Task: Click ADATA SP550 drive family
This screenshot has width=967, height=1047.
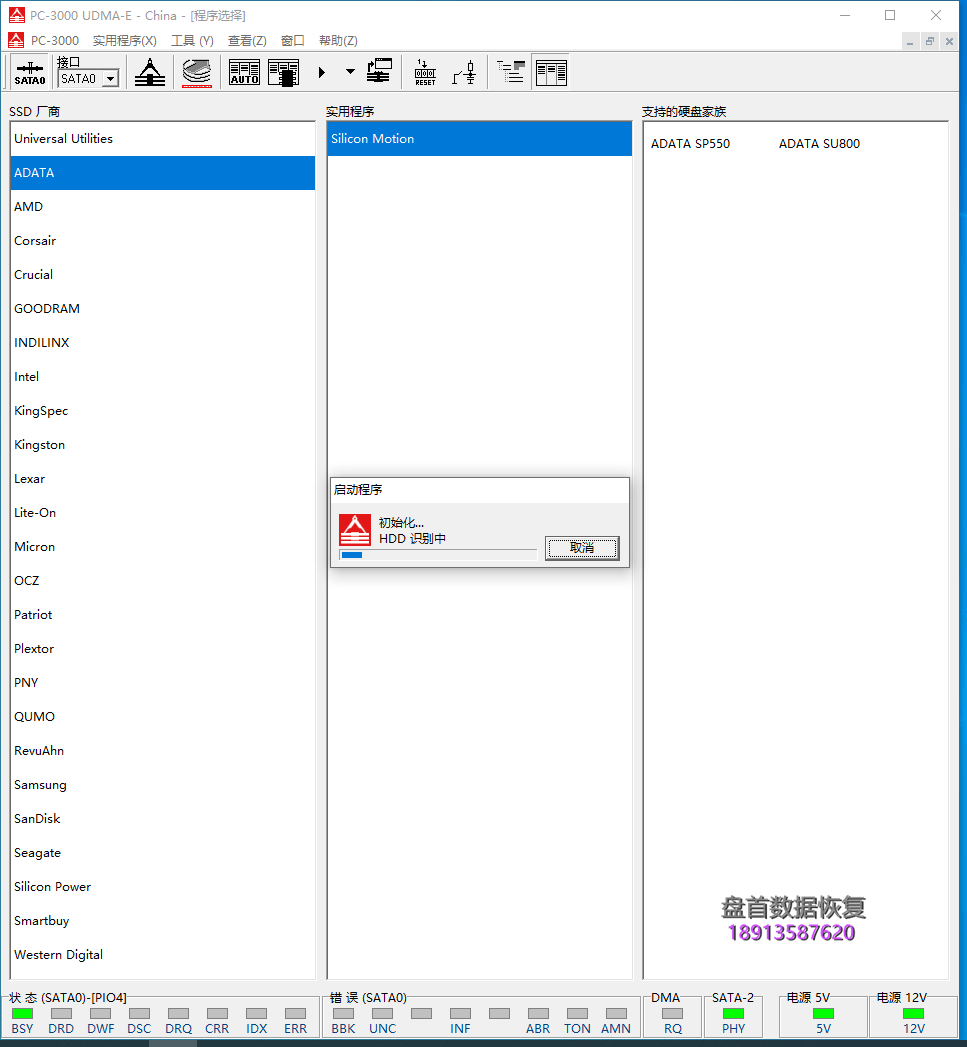Action: click(x=691, y=144)
